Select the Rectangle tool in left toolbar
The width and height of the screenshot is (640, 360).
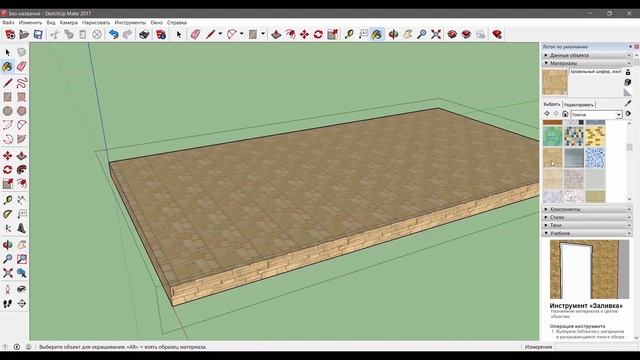pyautogui.click(x=8, y=97)
